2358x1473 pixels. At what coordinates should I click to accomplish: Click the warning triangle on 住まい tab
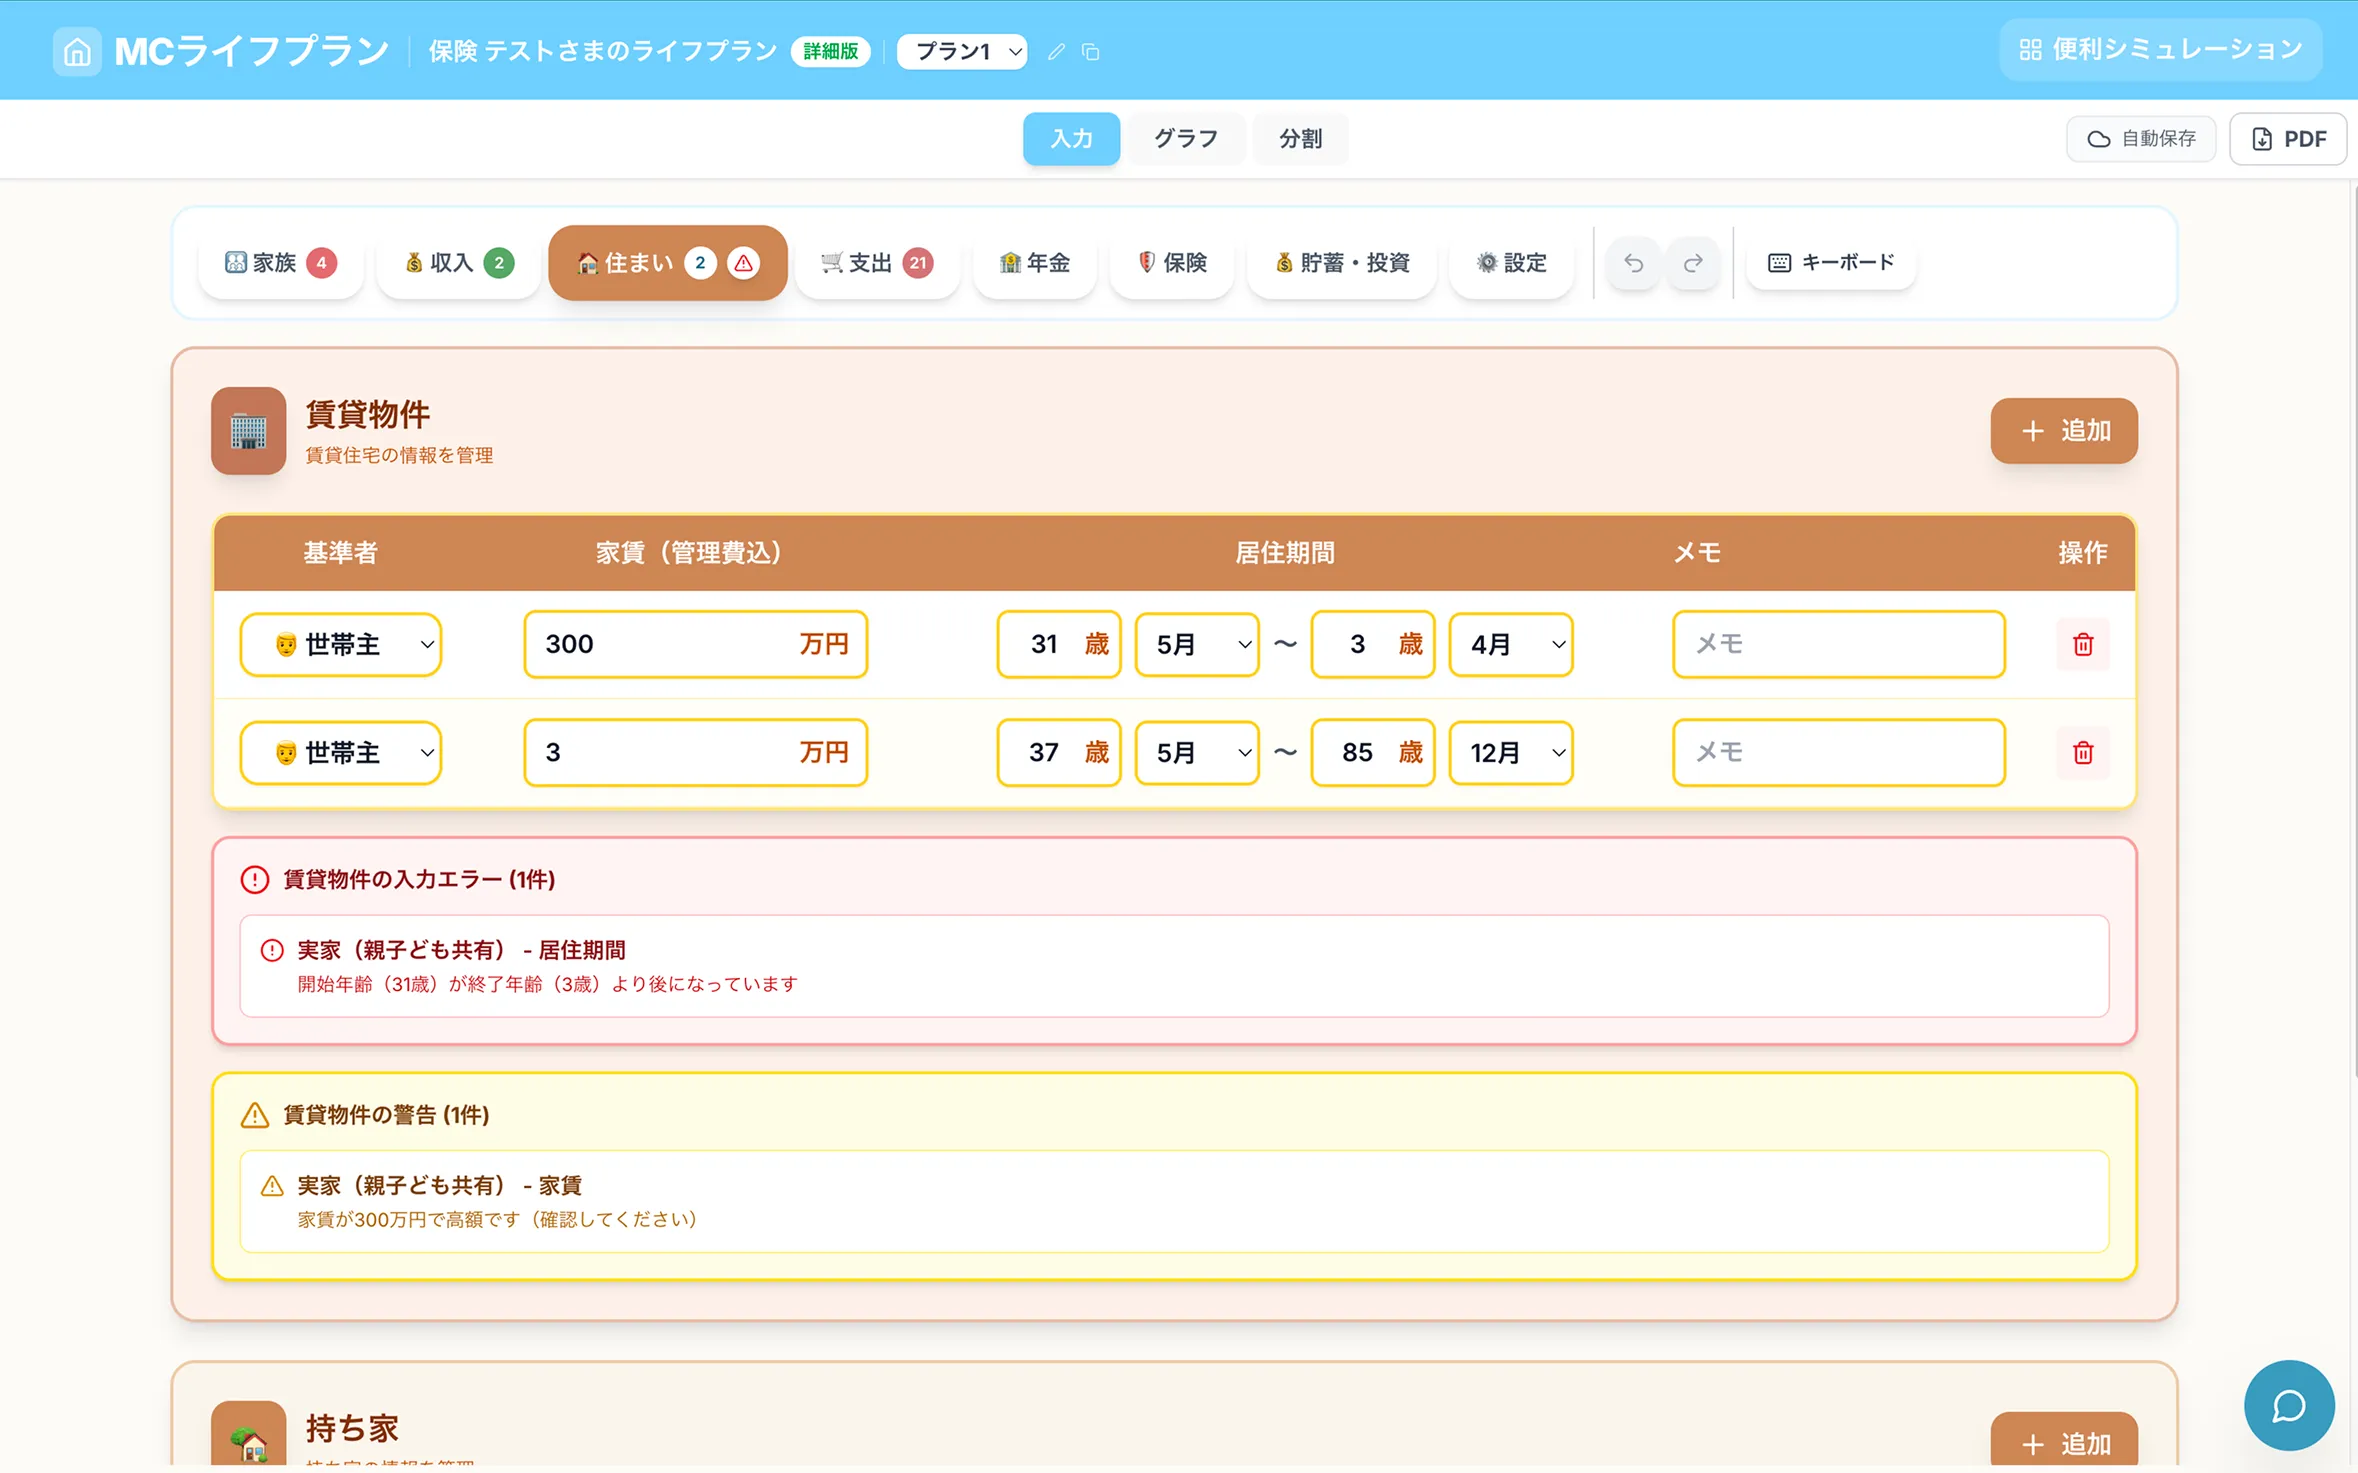(x=743, y=263)
